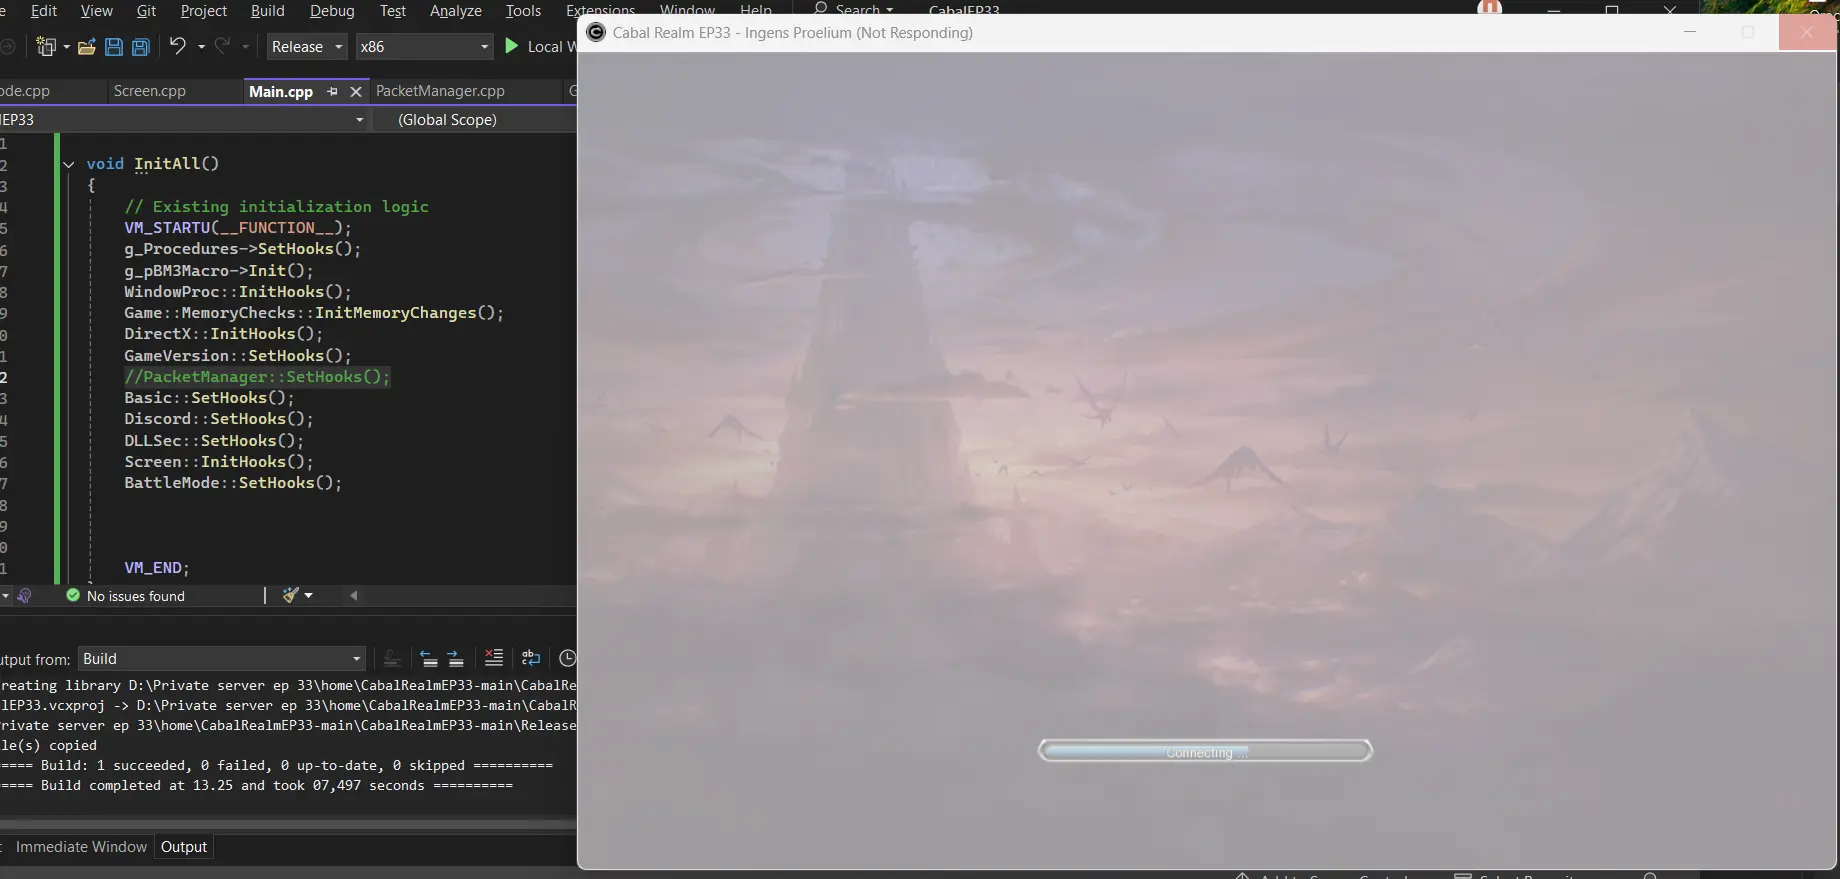This screenshot has width=1840, height=879.
Task: Pin the Main.cpp tab
Action: pos(332,91)
